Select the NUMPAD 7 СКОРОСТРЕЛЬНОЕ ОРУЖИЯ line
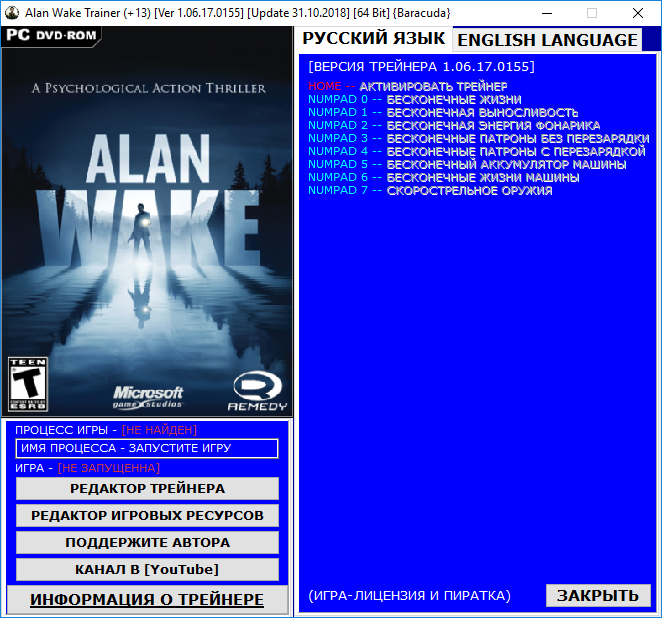Screen dimensions: 662x618 (430, 190)
